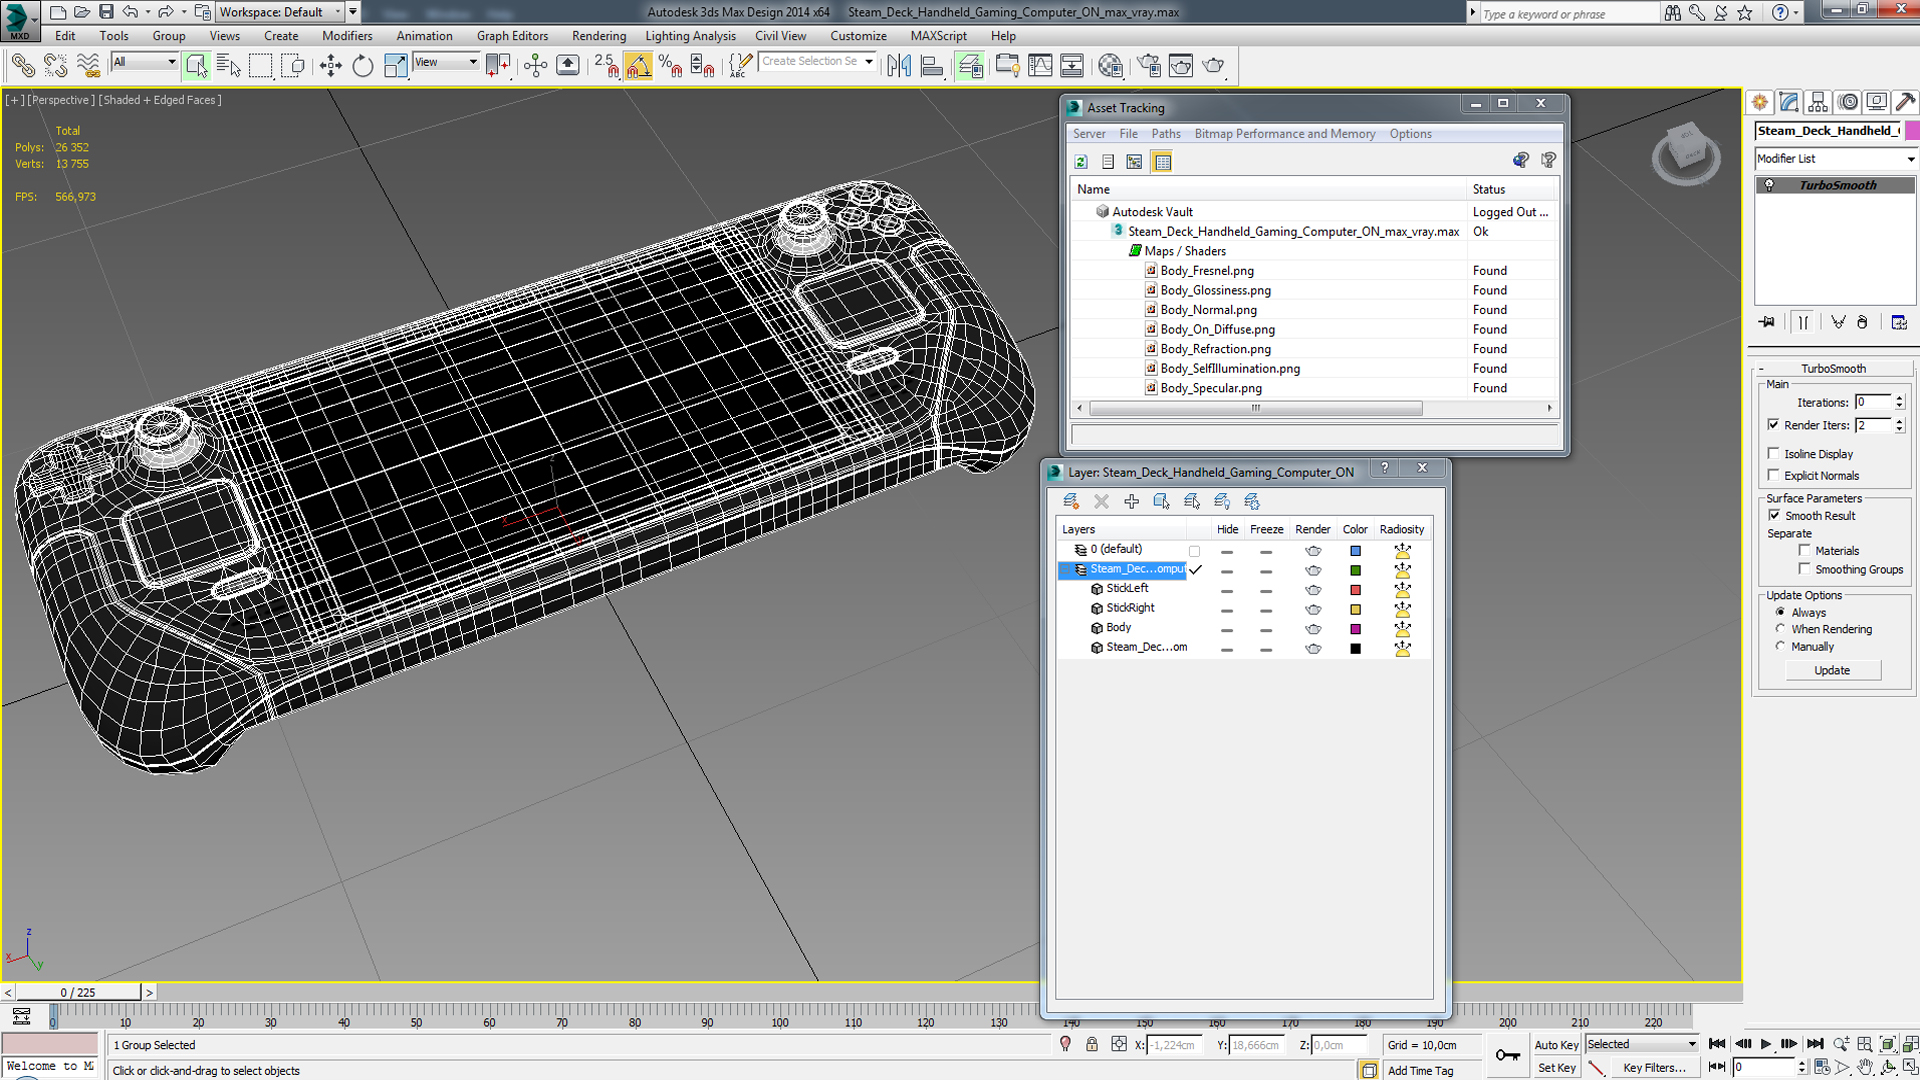Open the Rendering menu
This screenshot has width=1920, height=1080.
pos(598,36)
